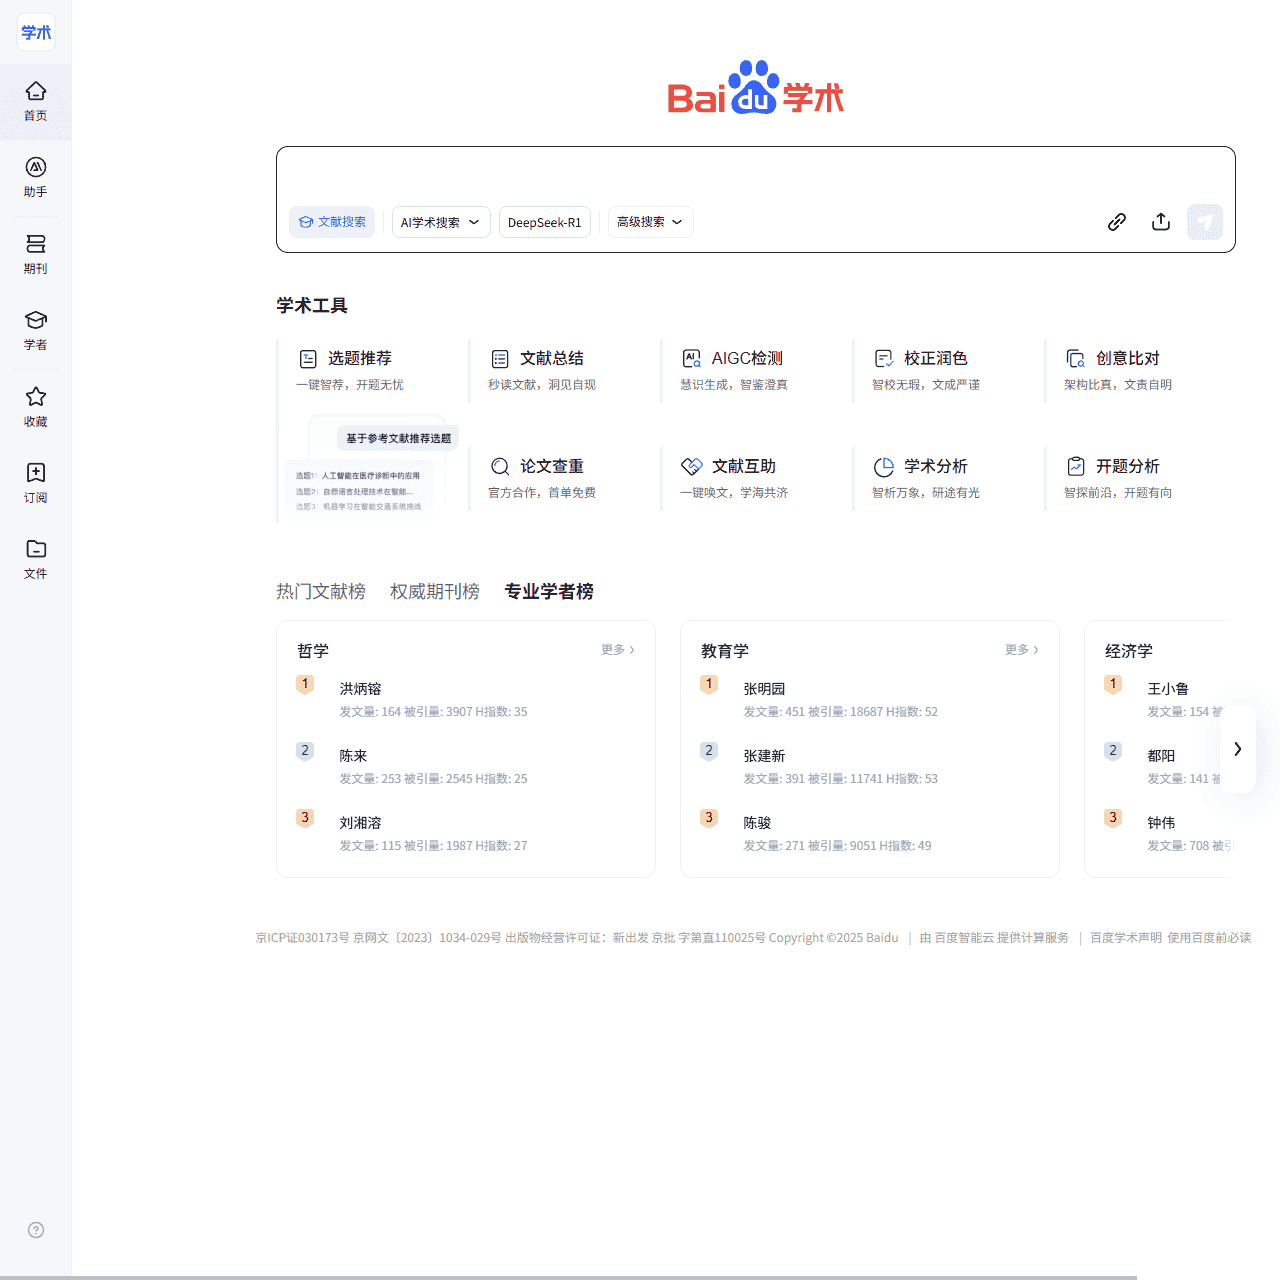Image resolution: width=1280 pixels, height=1280 pixels.
Task: Toggle the DeepSeek-R1 model option
Action: pos(544,222)
